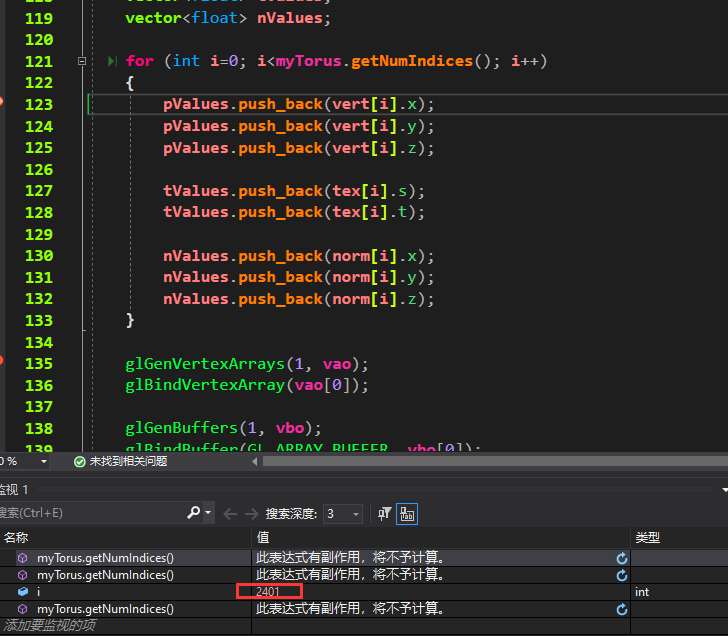Viewport: 728px width, 636px height.
Task: Click the 监视 1 panel title
Action: [14, 490]
